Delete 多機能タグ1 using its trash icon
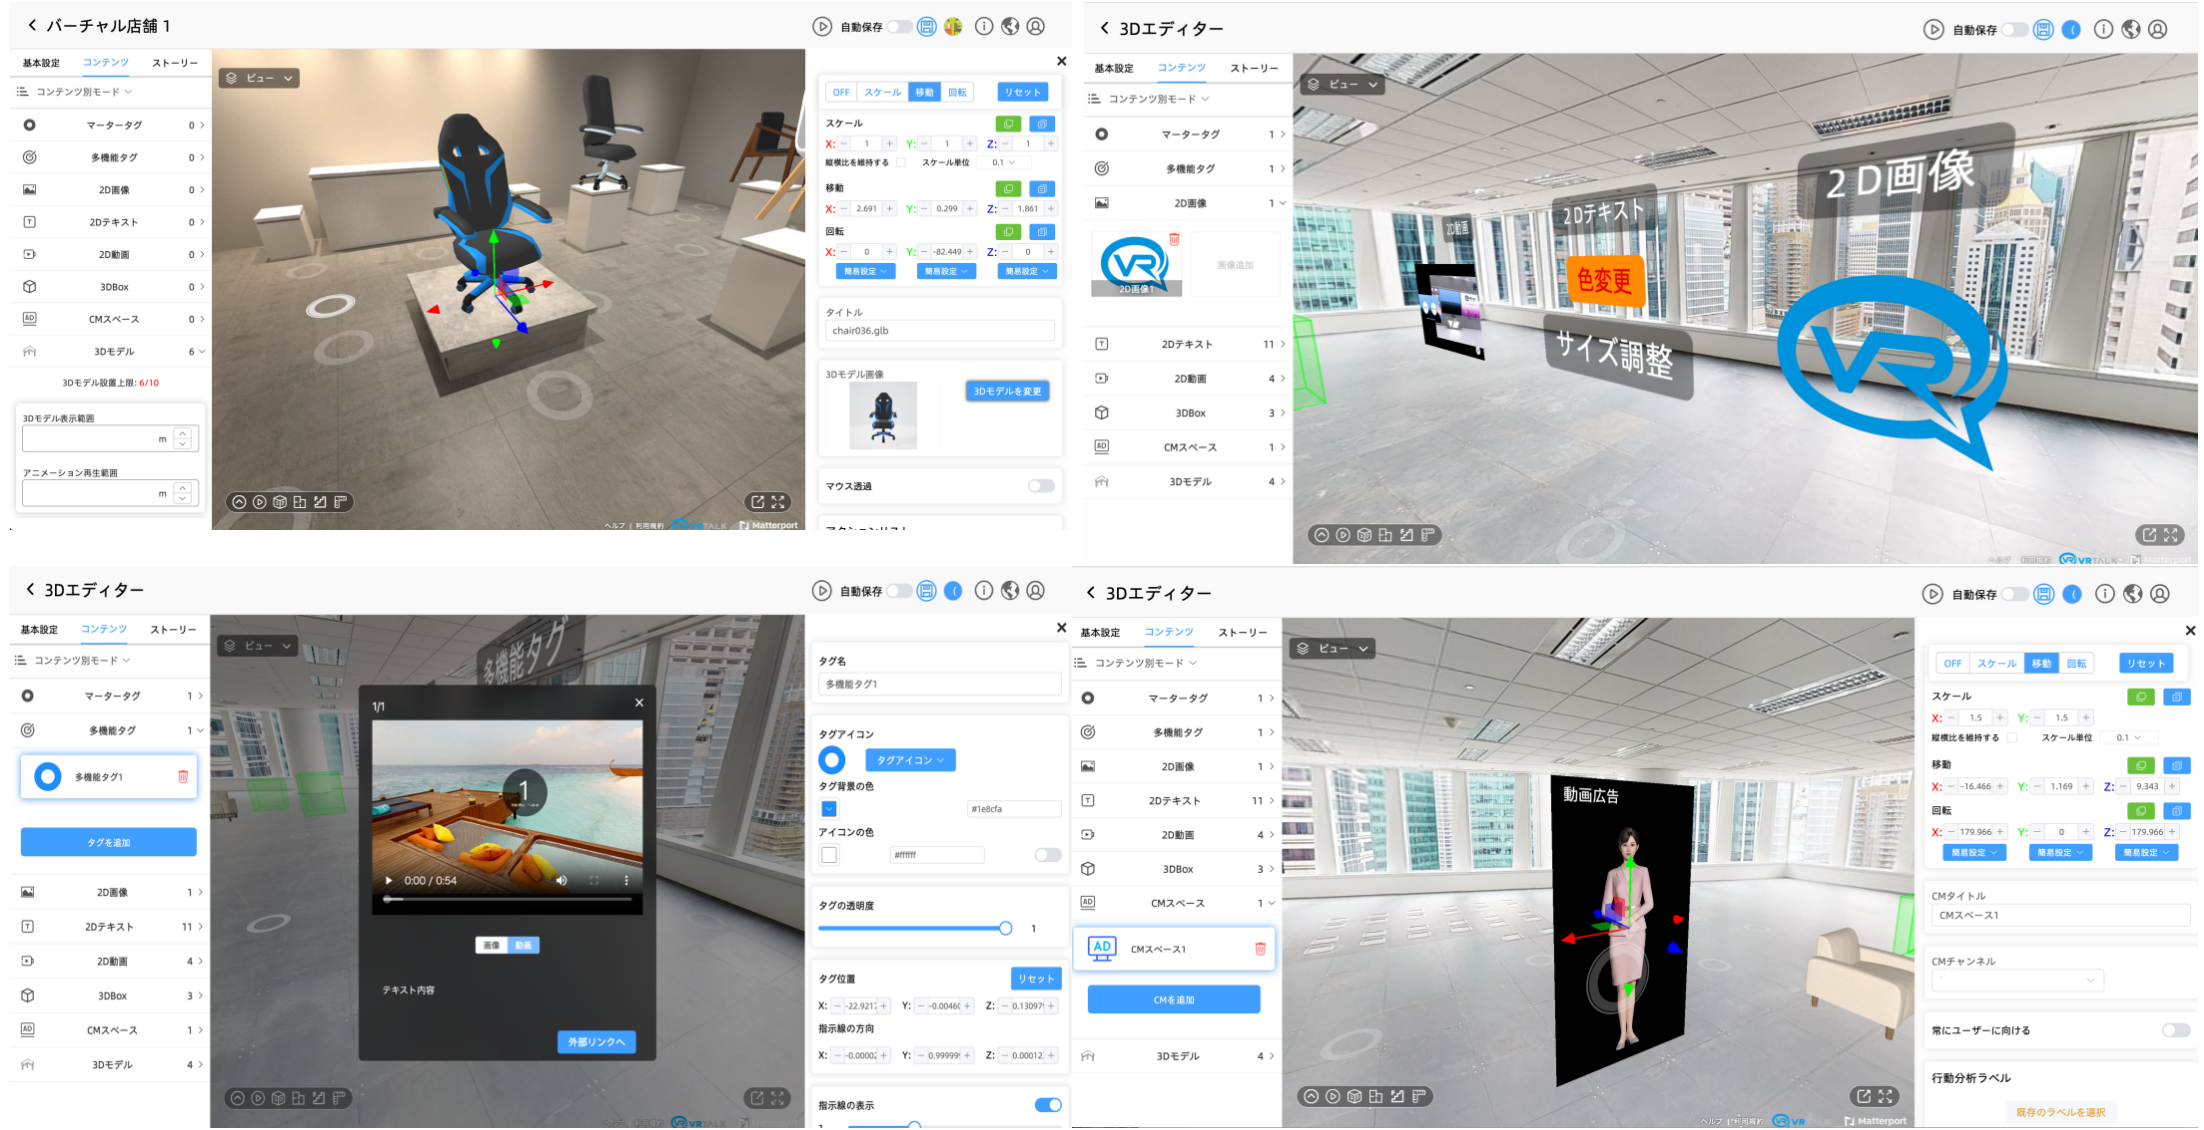2204x1130 pixels. point(183,777)
